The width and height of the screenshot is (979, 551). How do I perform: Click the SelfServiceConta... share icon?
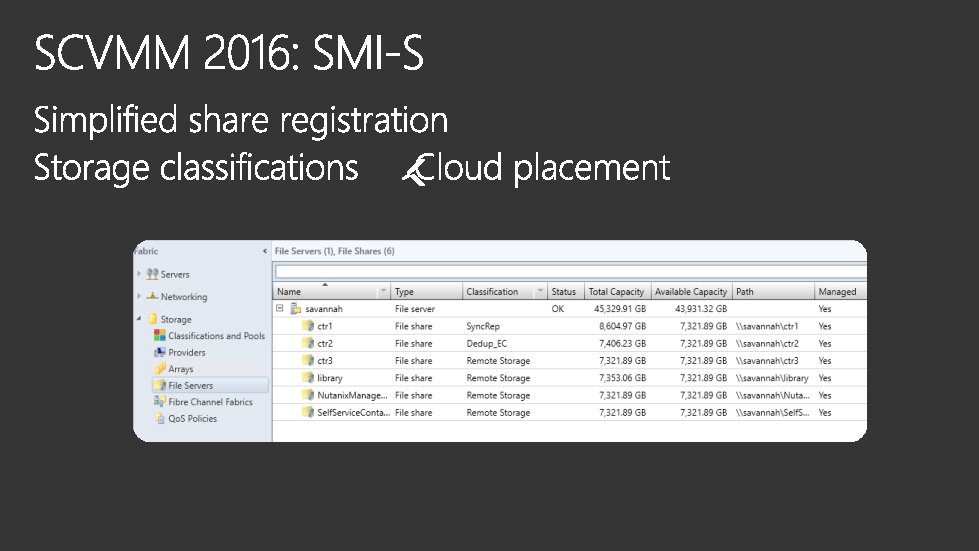point(308,412)
